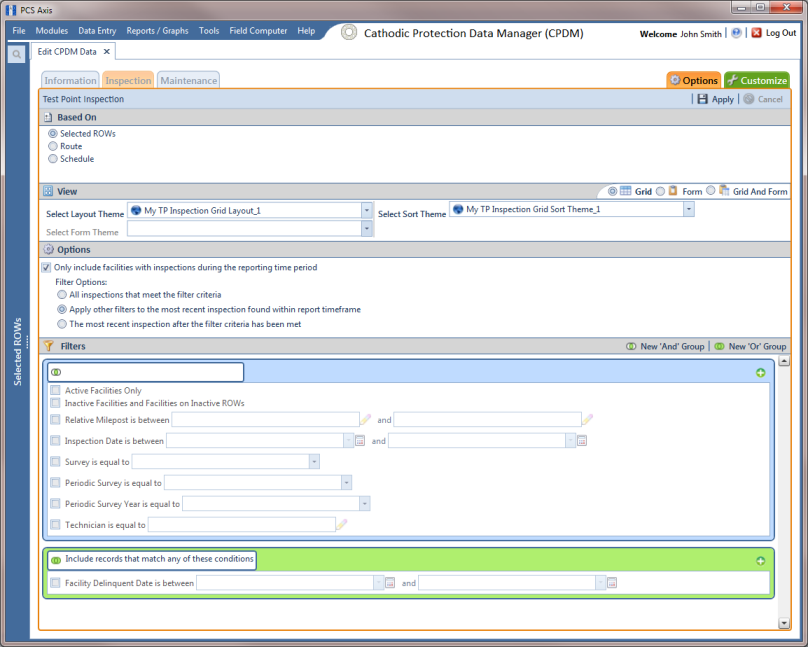
Task: Click the group icon in the blue filter header
Action: pyautogui.click(x=56, y=372)
